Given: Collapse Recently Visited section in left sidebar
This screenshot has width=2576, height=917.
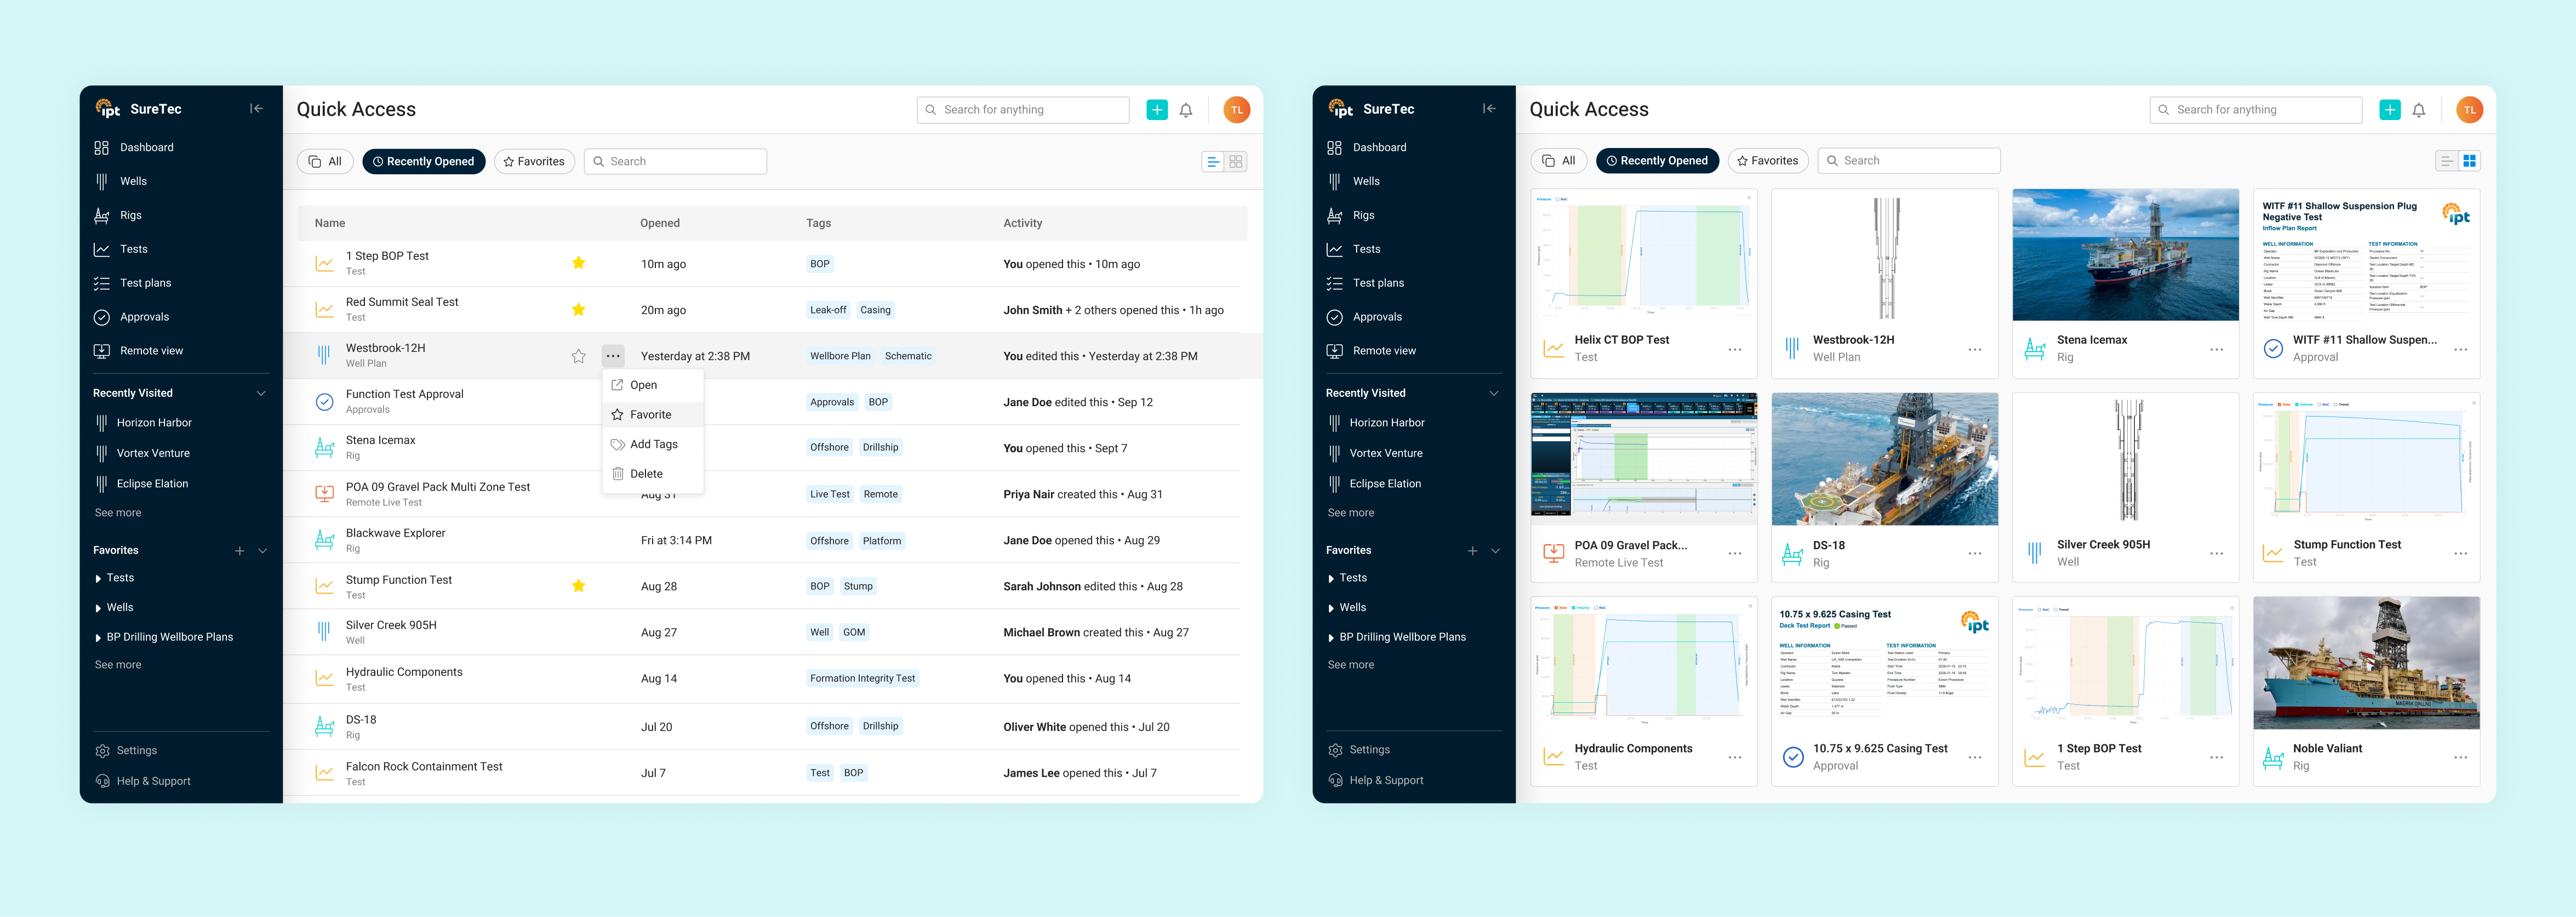Looking at the screenshot, I should 261,393.
